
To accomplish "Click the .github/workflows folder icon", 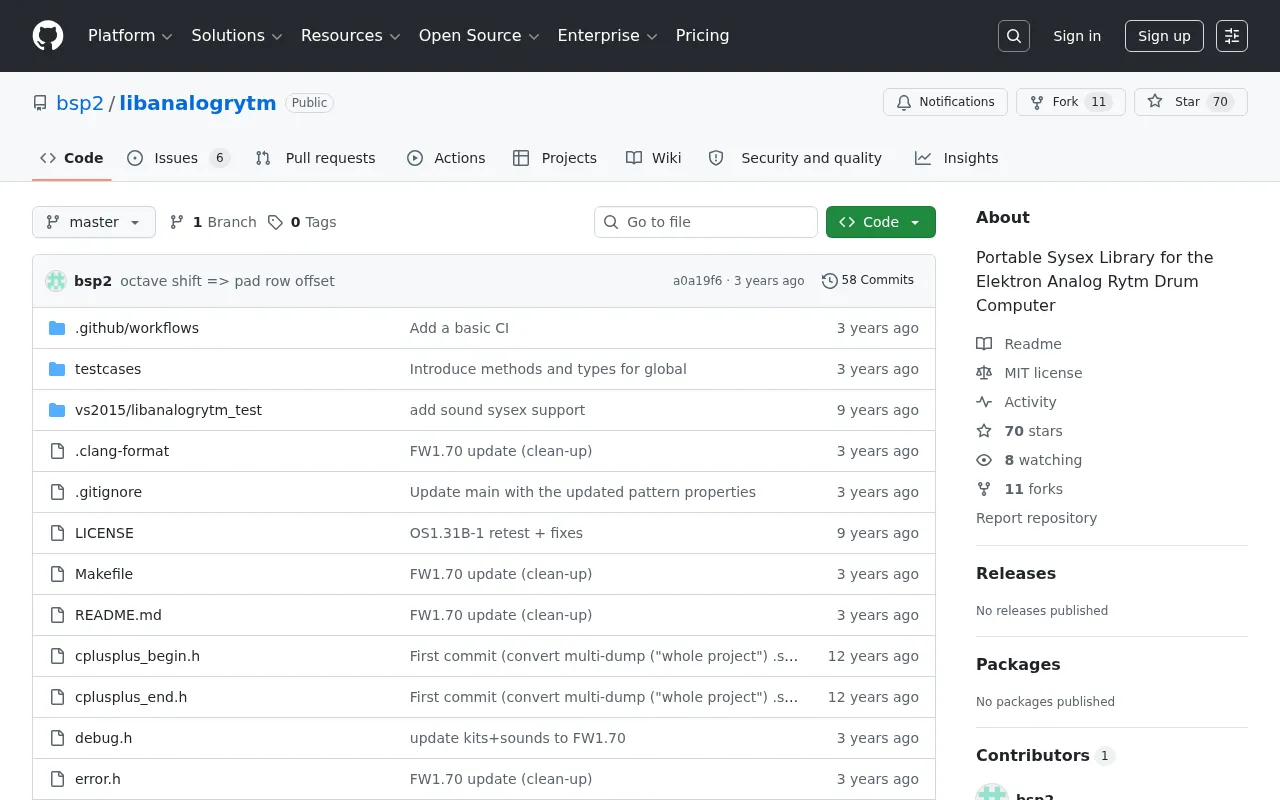I will tap(57, 328).
